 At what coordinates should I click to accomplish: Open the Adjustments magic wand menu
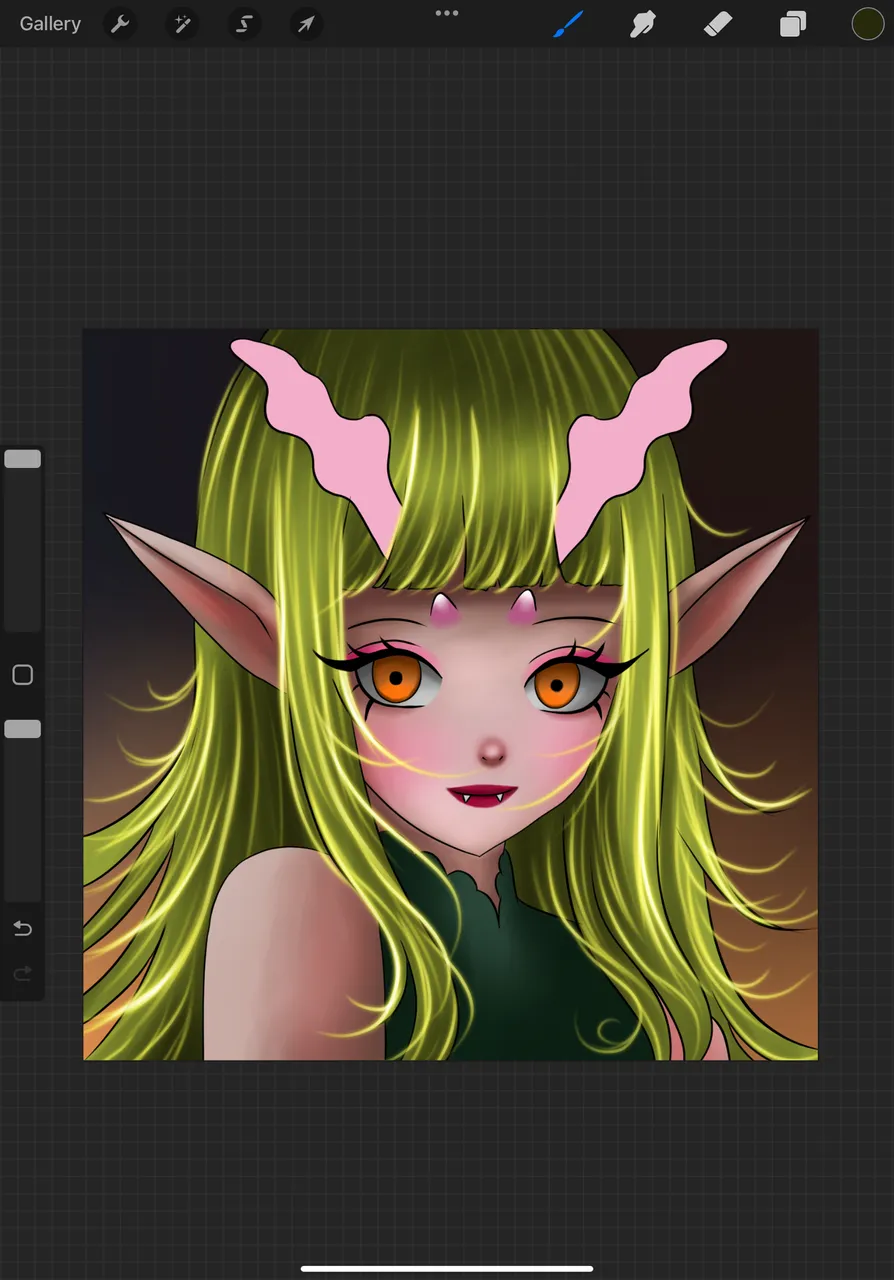pos(182,24)
